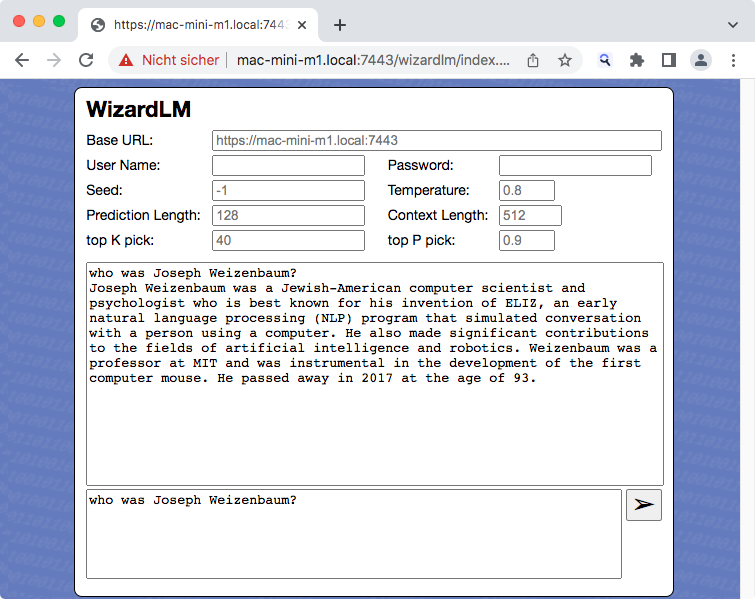The image size is (755, 599).
Task: Send the prompt with the arrow button
Action: pyautogui.click(x=644, y=505)
